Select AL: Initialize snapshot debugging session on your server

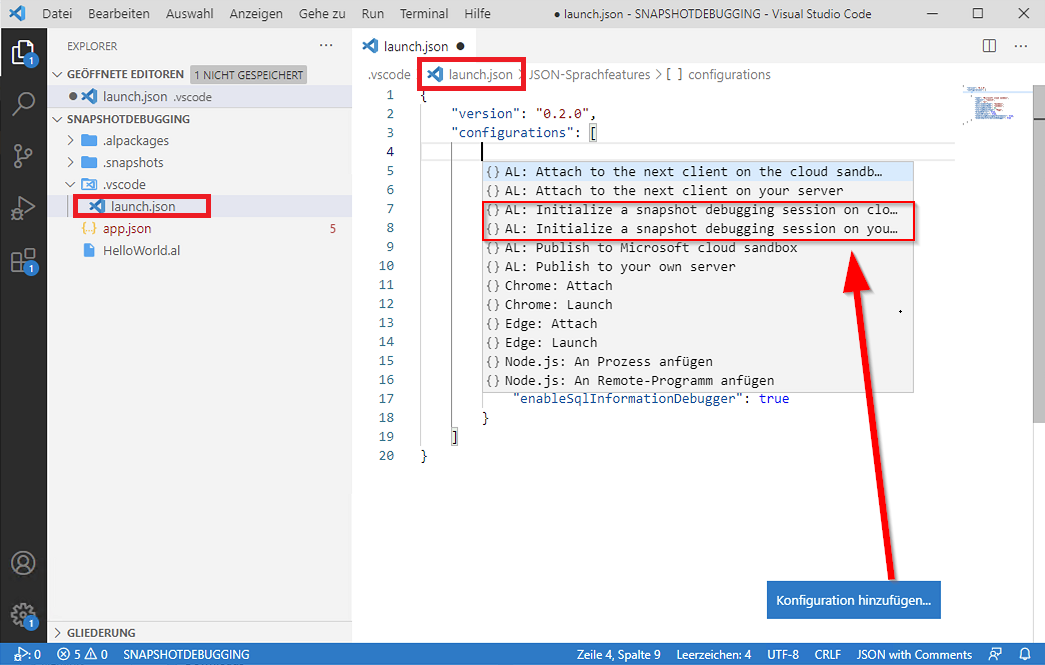[698, 229]
